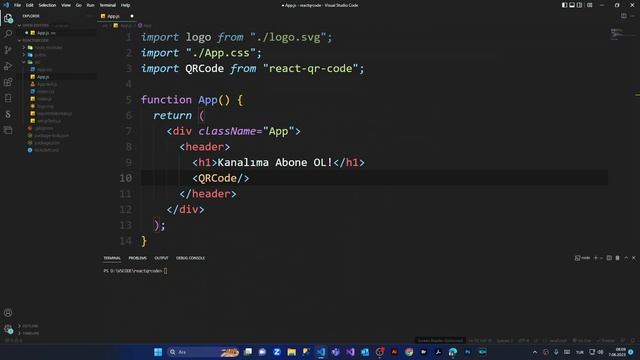Open the Explorer view in activity bar
Screen dimensions: 640x360
coord(8,18)
